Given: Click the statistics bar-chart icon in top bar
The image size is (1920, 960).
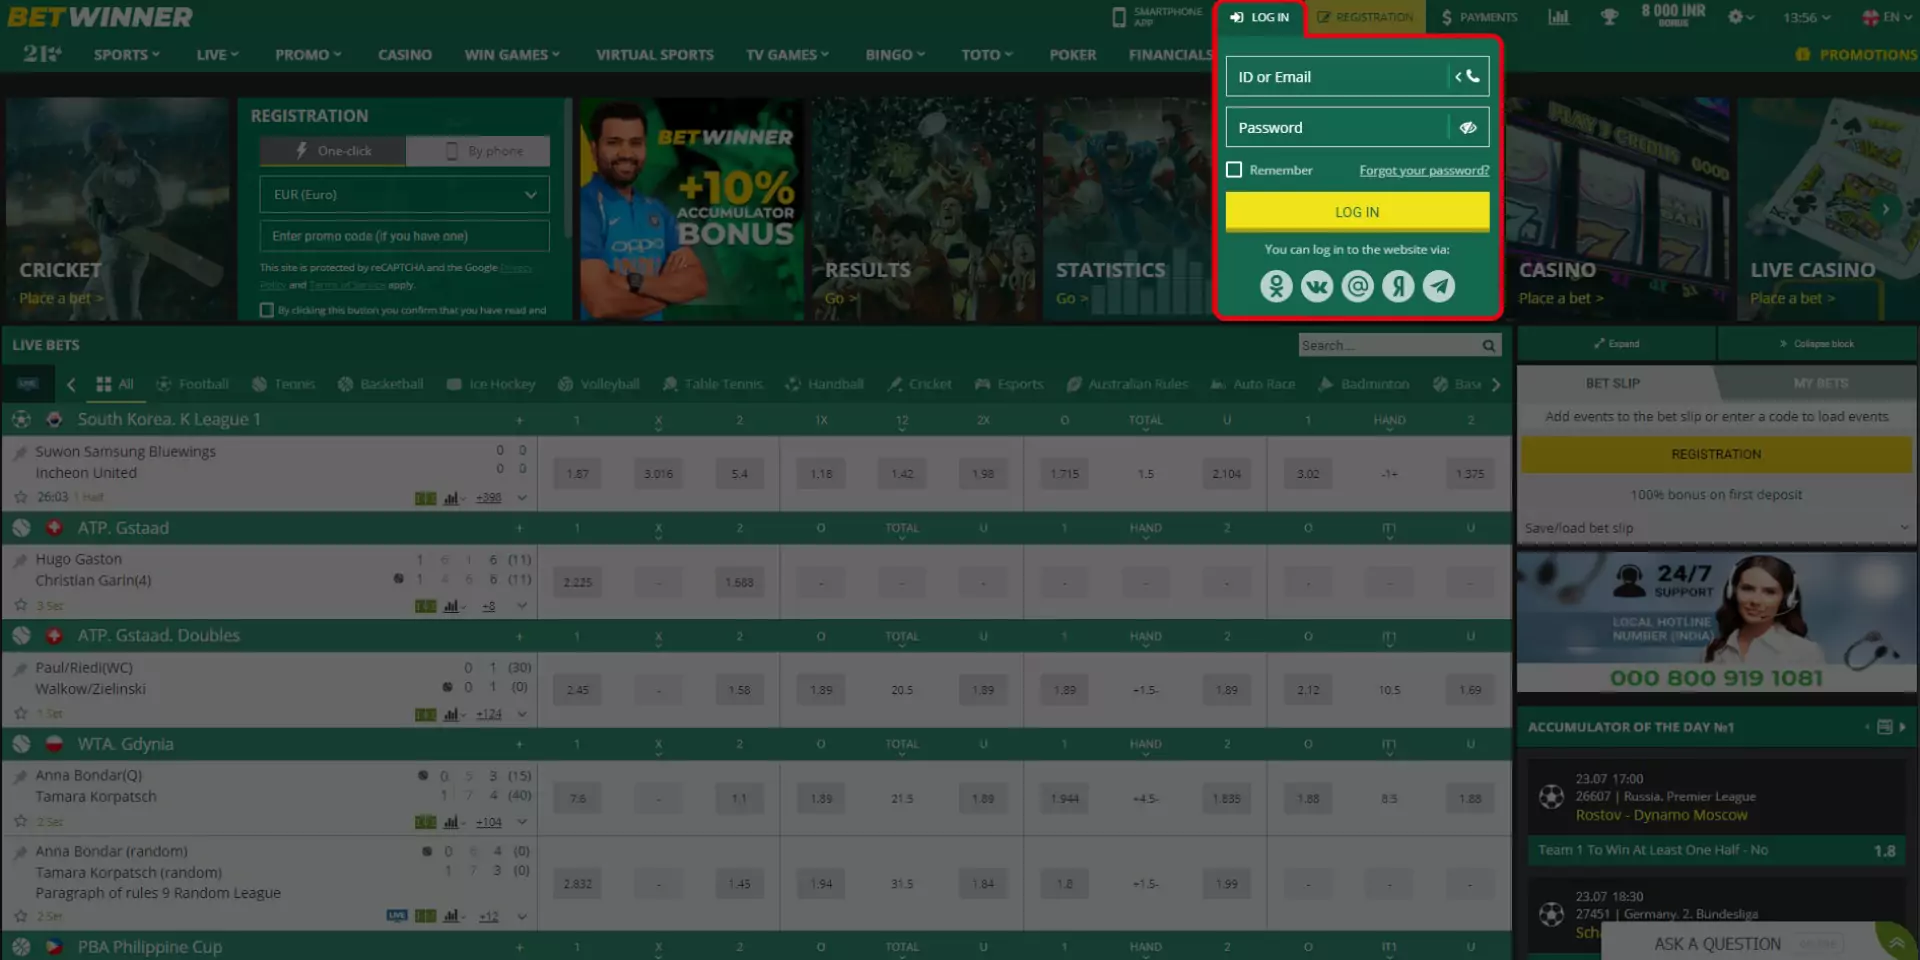Looking at the screenshot, I should [x=1560, y=17].
